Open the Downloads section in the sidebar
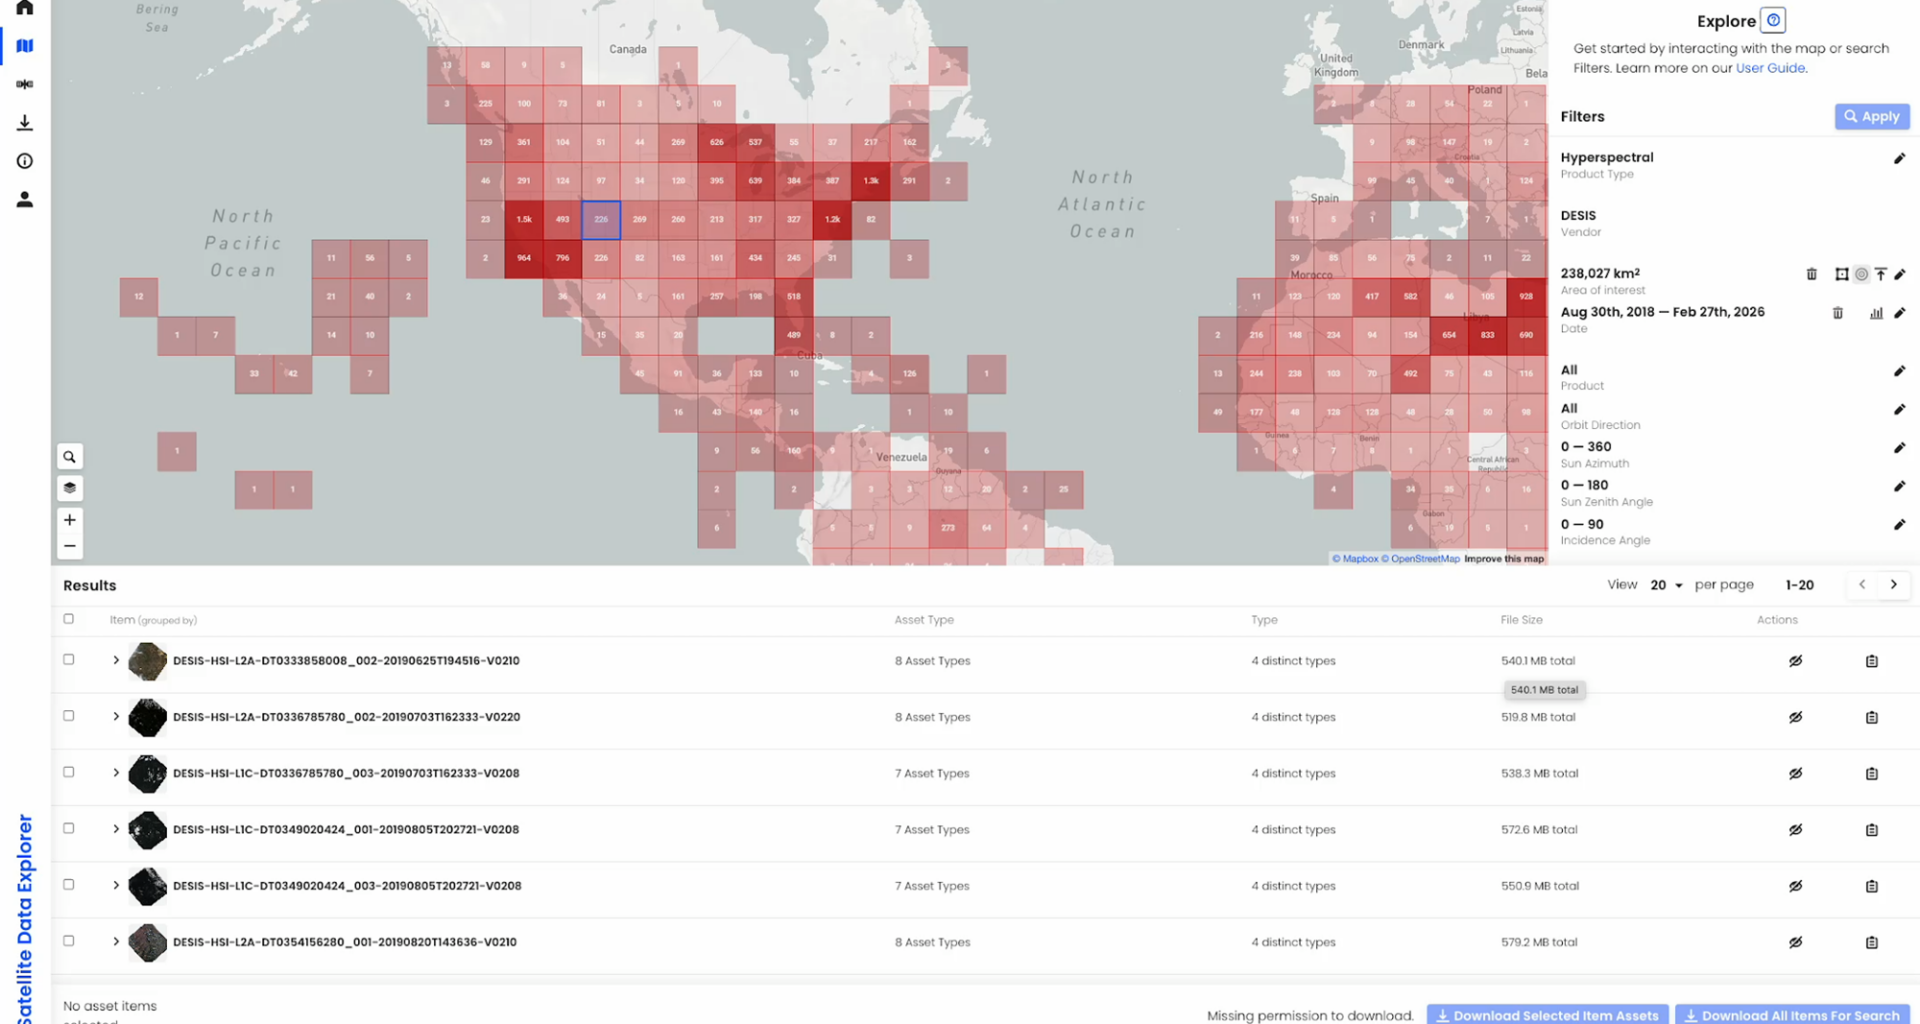 pos(24,122)
